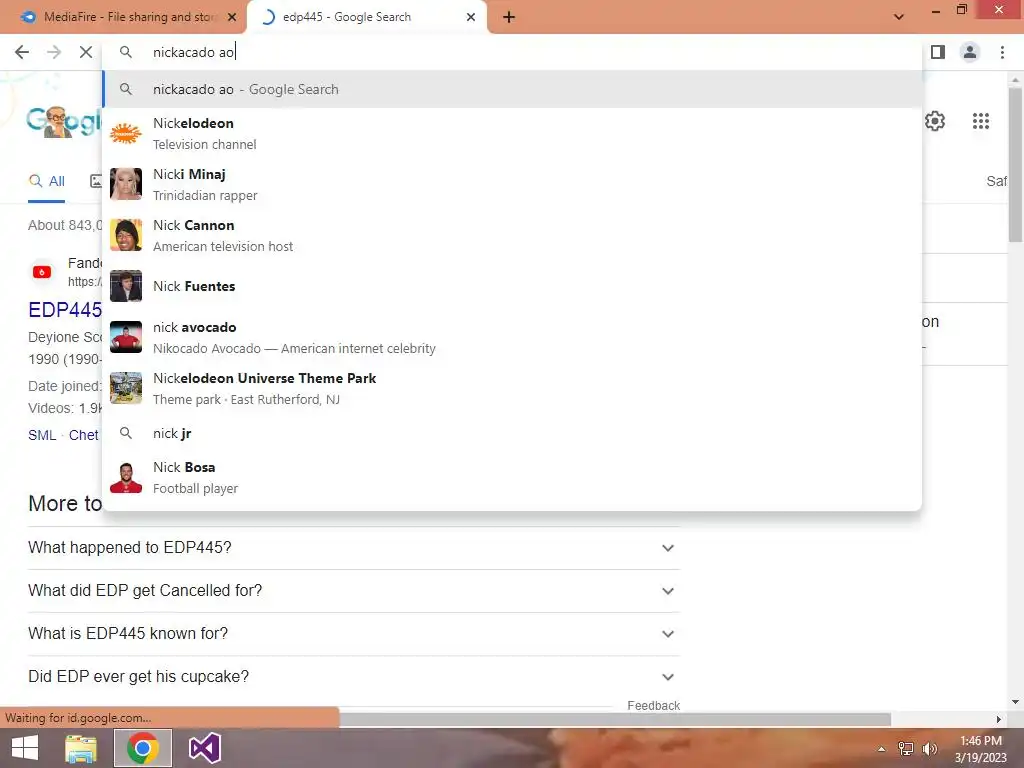Image resolution: width=1024 pixels, height=768 pixels.
Task: Open the side panel icon in toolbar
Action: [938, 52]
